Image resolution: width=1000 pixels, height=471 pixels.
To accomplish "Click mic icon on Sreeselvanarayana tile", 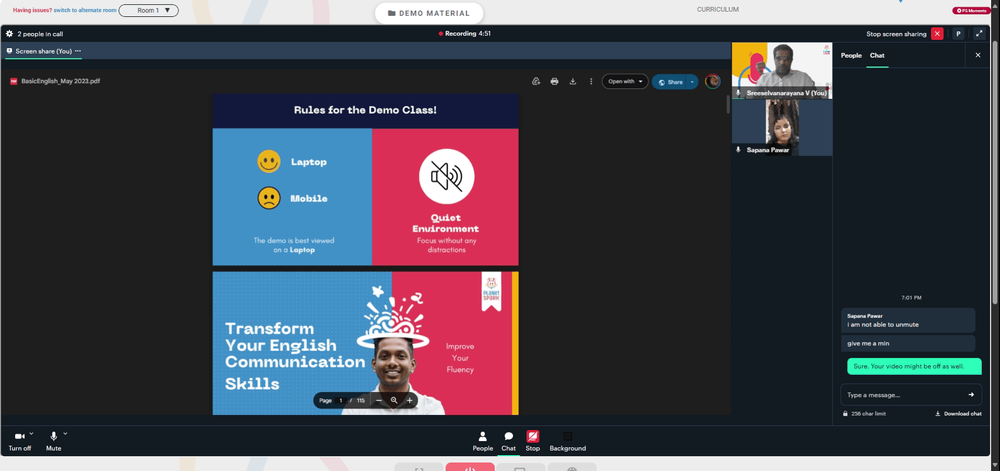I will click(739, 93).
